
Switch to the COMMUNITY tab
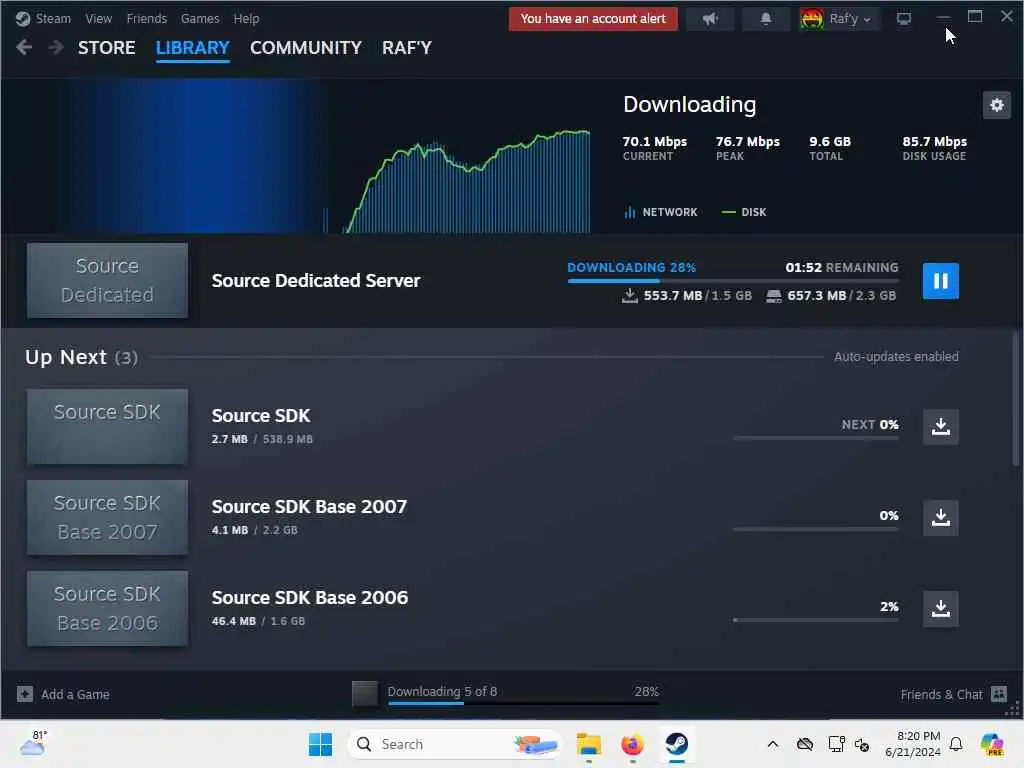tap(306, 48)
